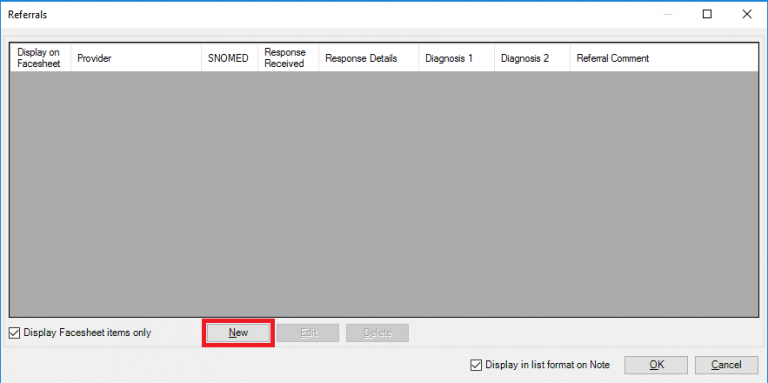Sort by the Diagnosis 2 column

(x=532, y=58)
